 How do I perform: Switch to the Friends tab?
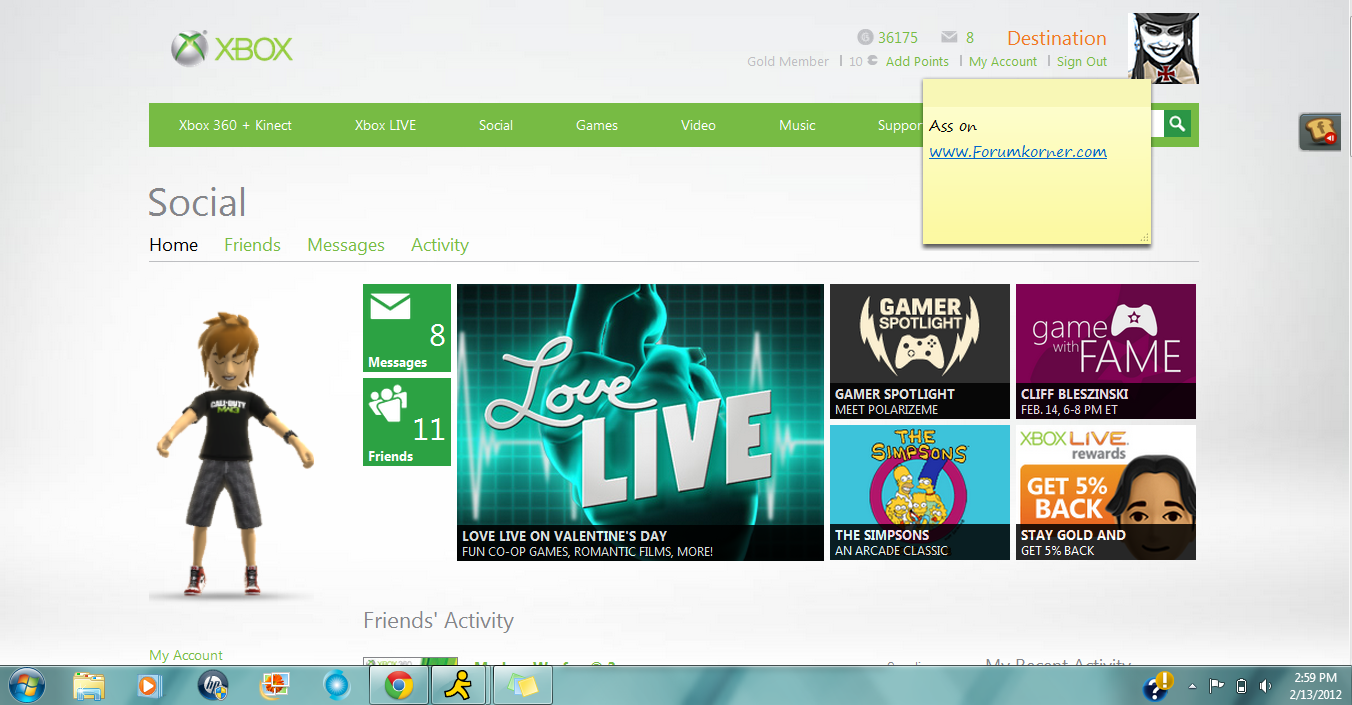point(252,245)
